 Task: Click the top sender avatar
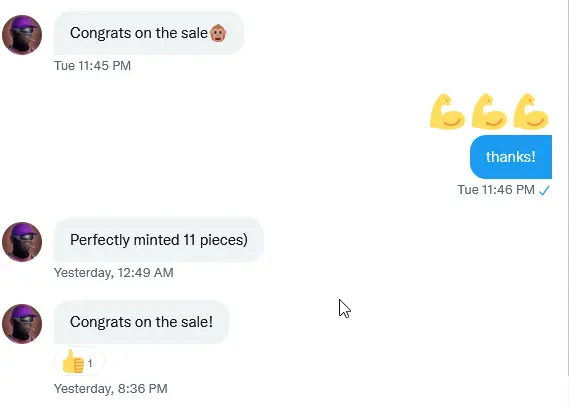pyautogui.click(x=22, y=35)
